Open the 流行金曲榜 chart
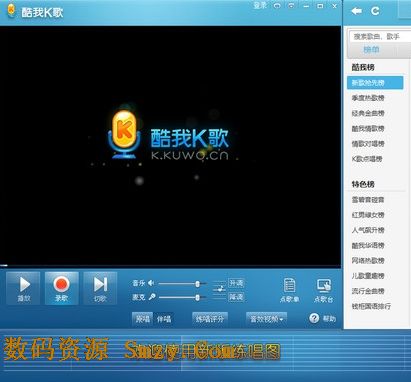411x382 pixels. (x=368, y=291)
